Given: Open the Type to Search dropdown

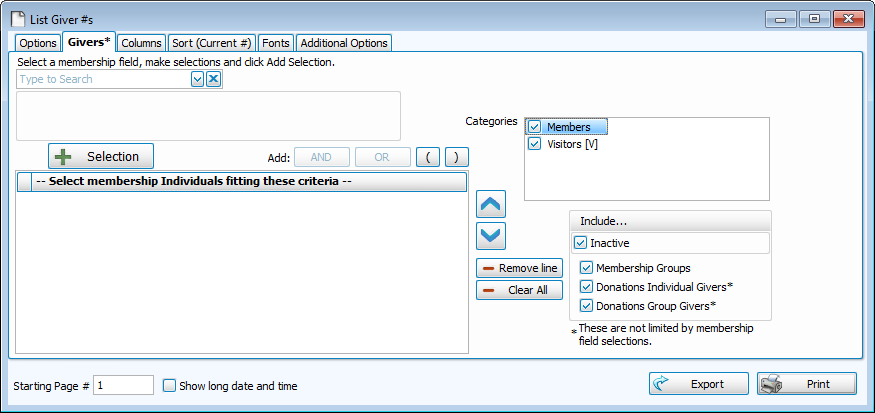Looking at the screenshot, I should tap(197, 80).
